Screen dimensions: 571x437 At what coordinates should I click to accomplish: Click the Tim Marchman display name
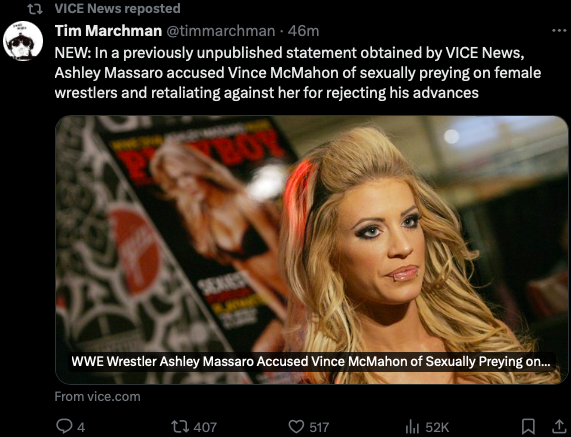click(x=108, y=31)
